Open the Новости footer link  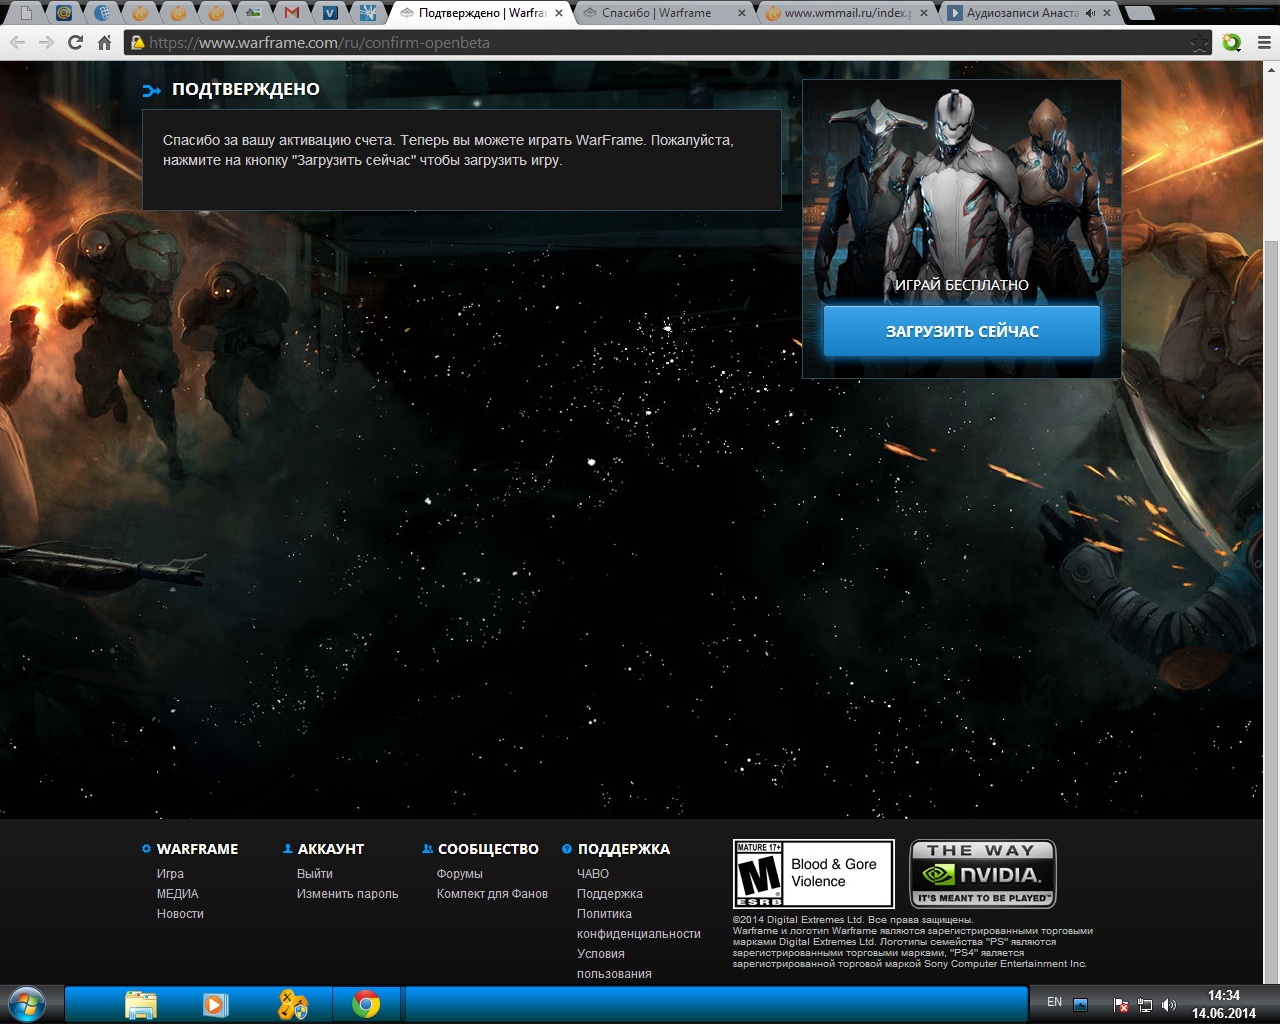pyautogui.click(x=180, y=914)
